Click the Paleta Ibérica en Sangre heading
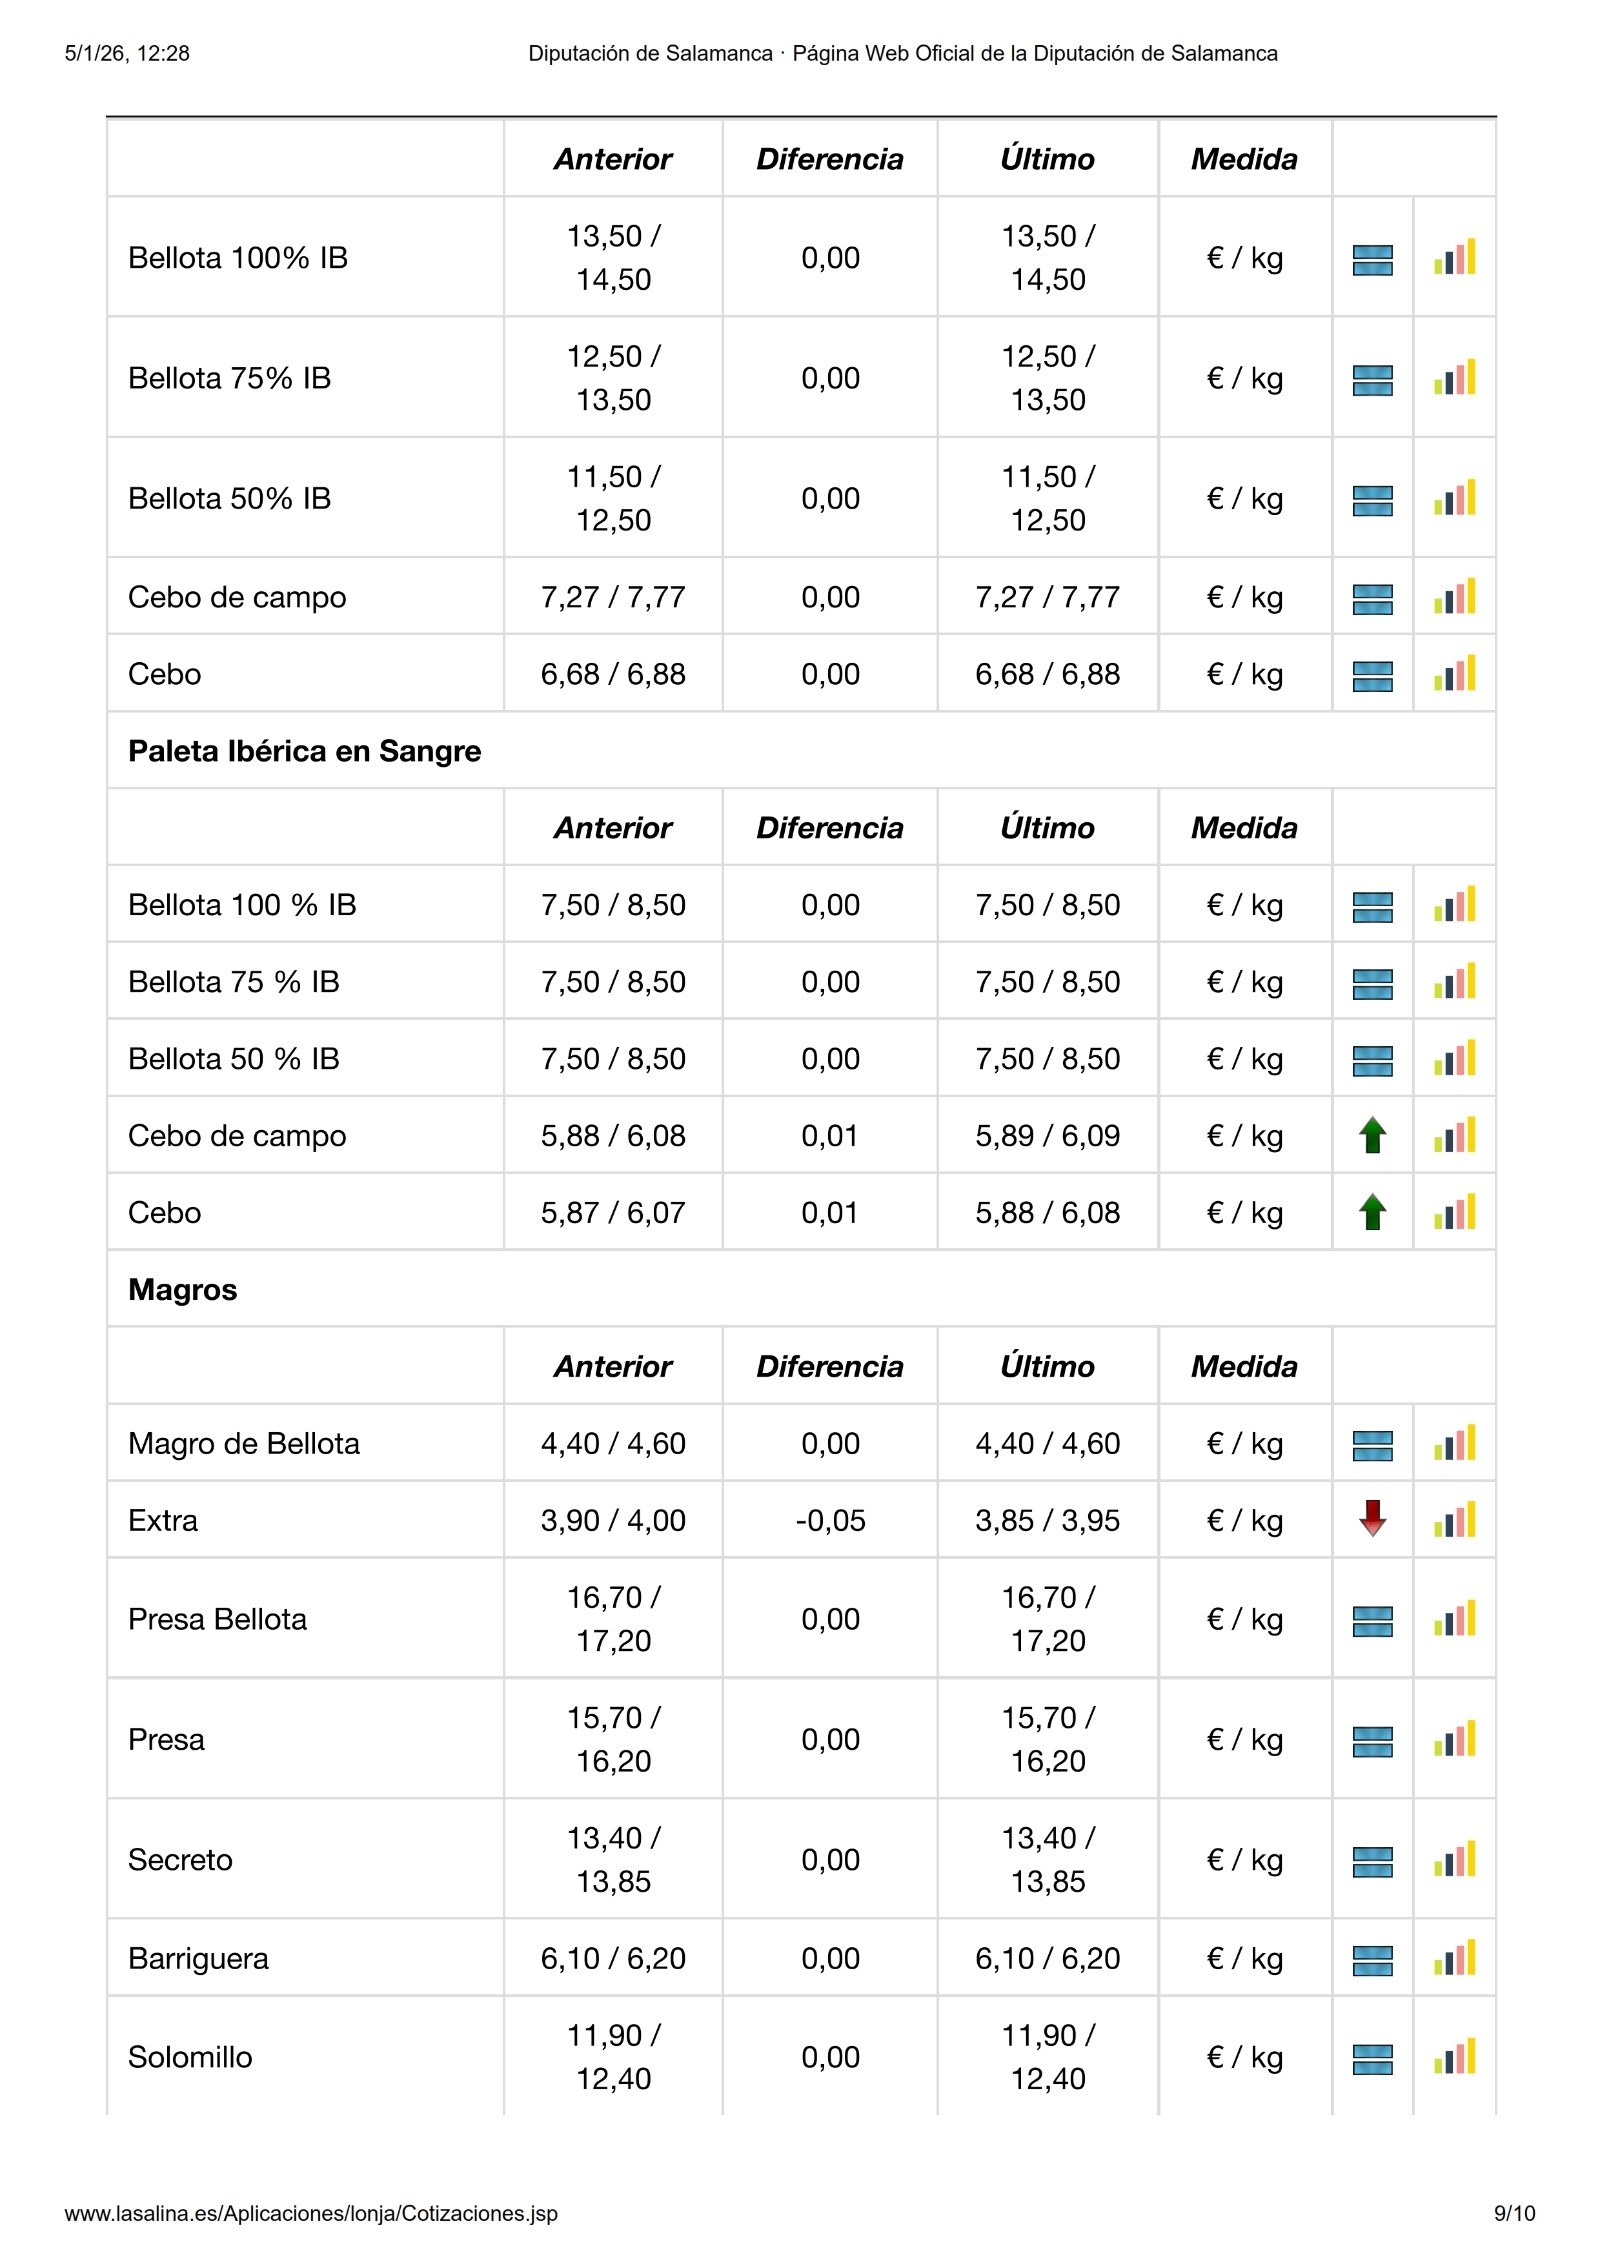 point(304,751)
